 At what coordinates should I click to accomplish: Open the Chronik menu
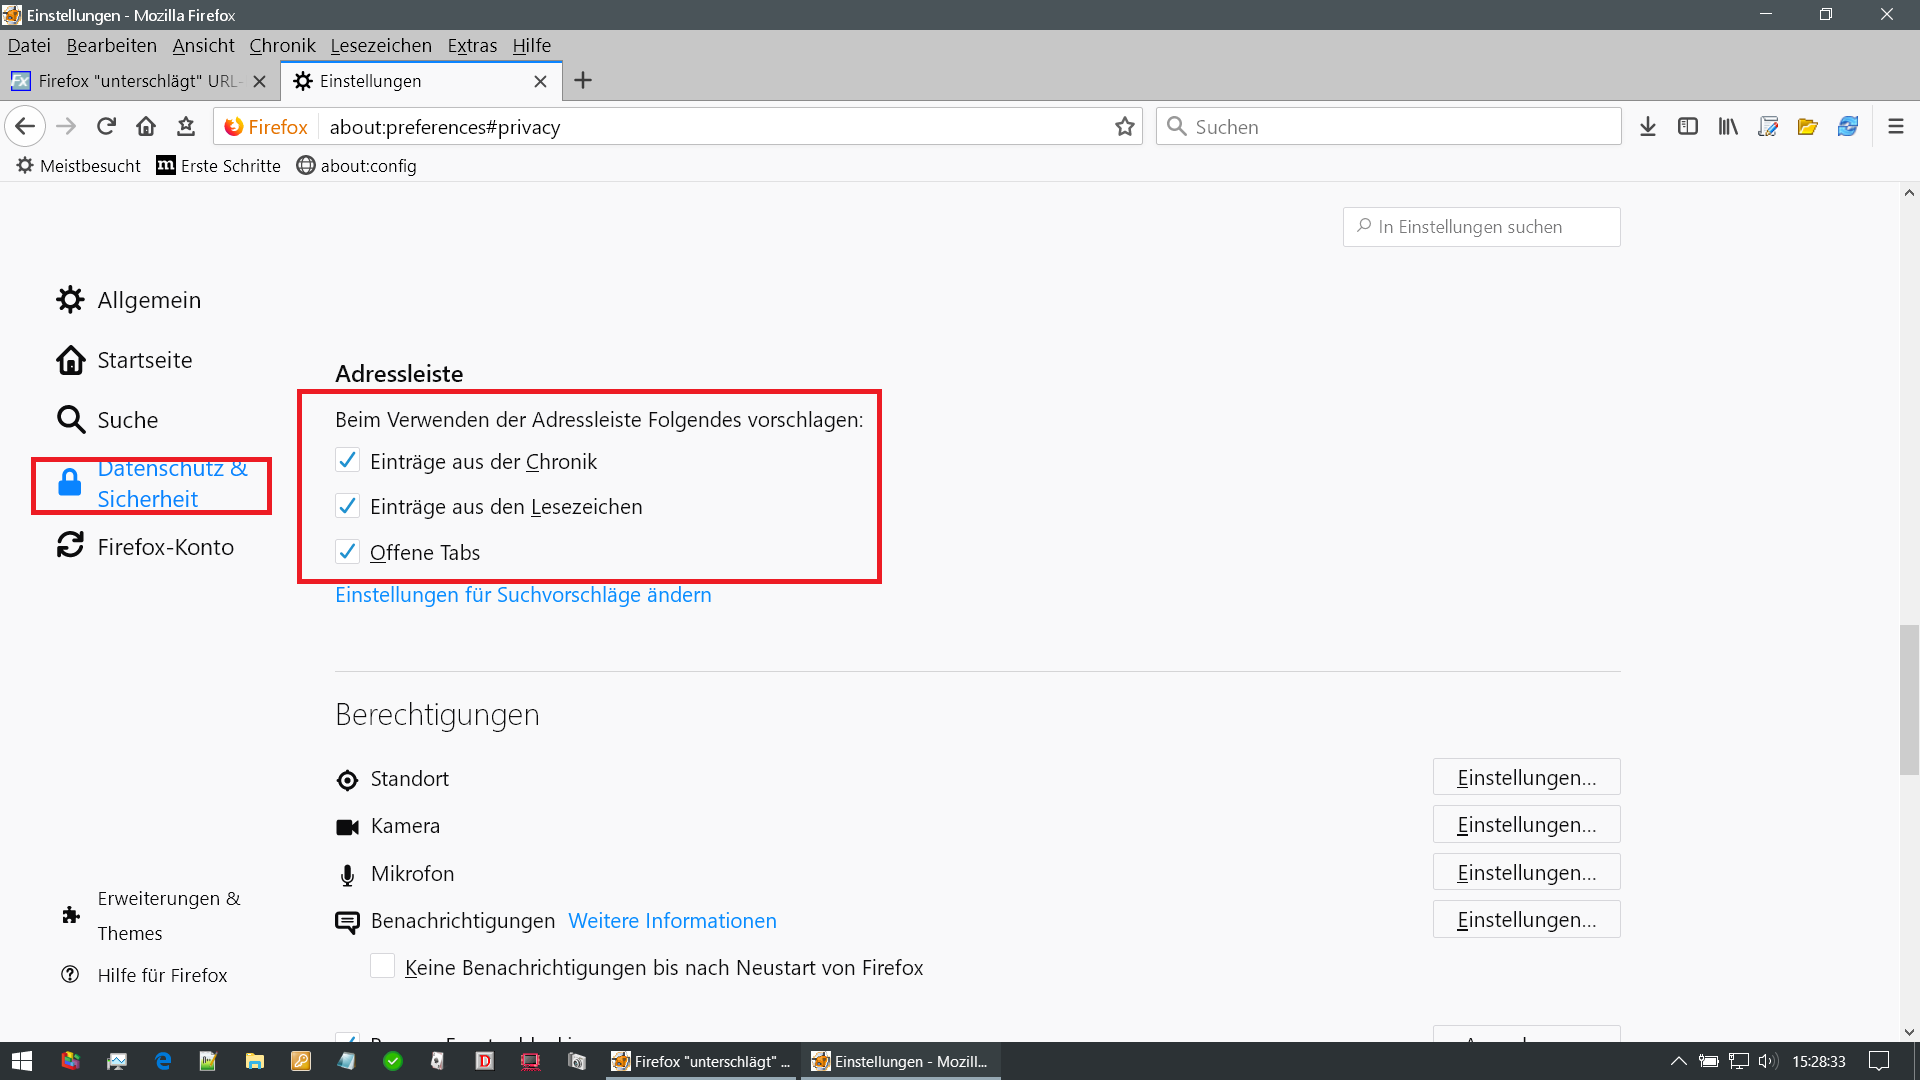282,45
